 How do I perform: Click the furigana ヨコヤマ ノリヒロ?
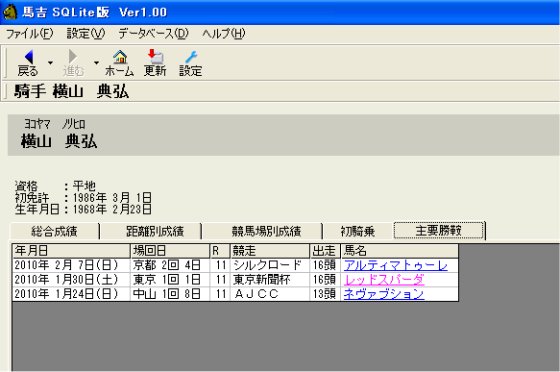pos(55,124)
